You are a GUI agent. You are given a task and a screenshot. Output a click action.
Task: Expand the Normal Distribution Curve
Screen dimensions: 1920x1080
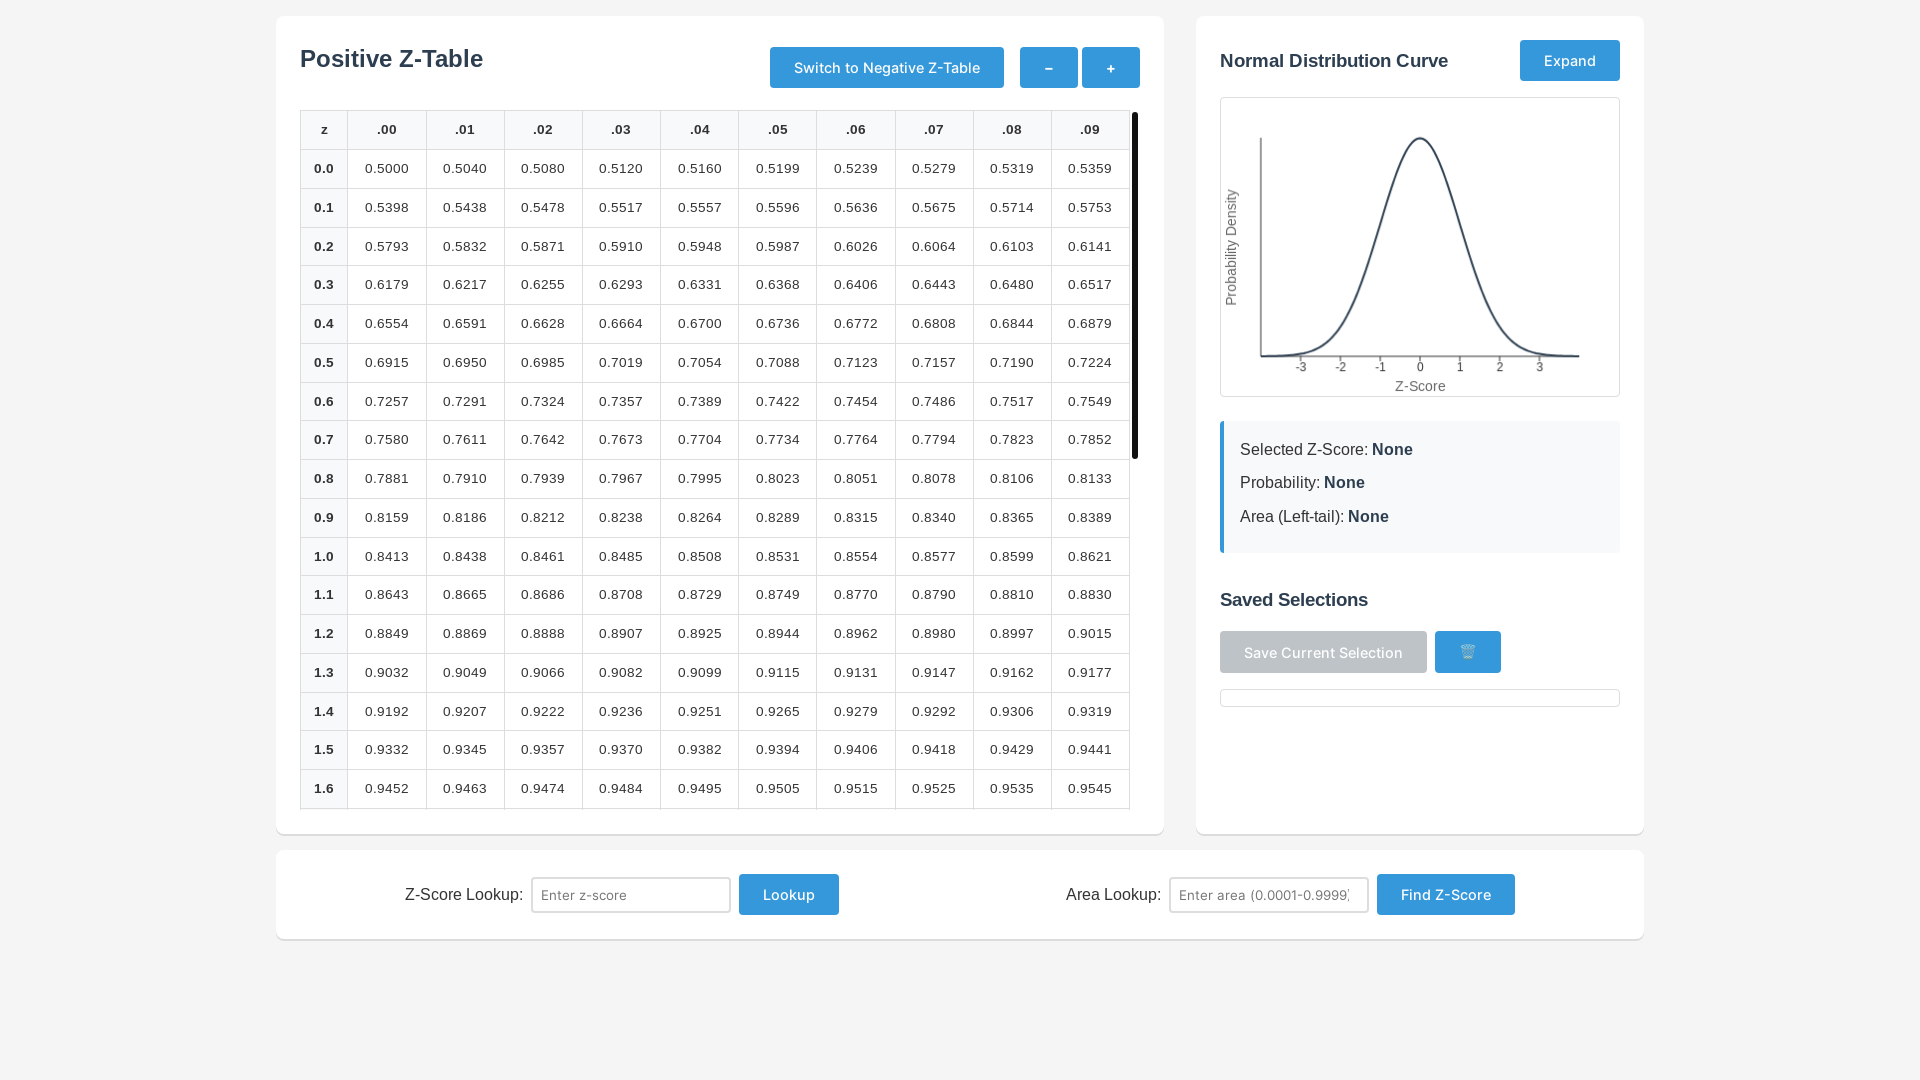[x=1569, y=61]
